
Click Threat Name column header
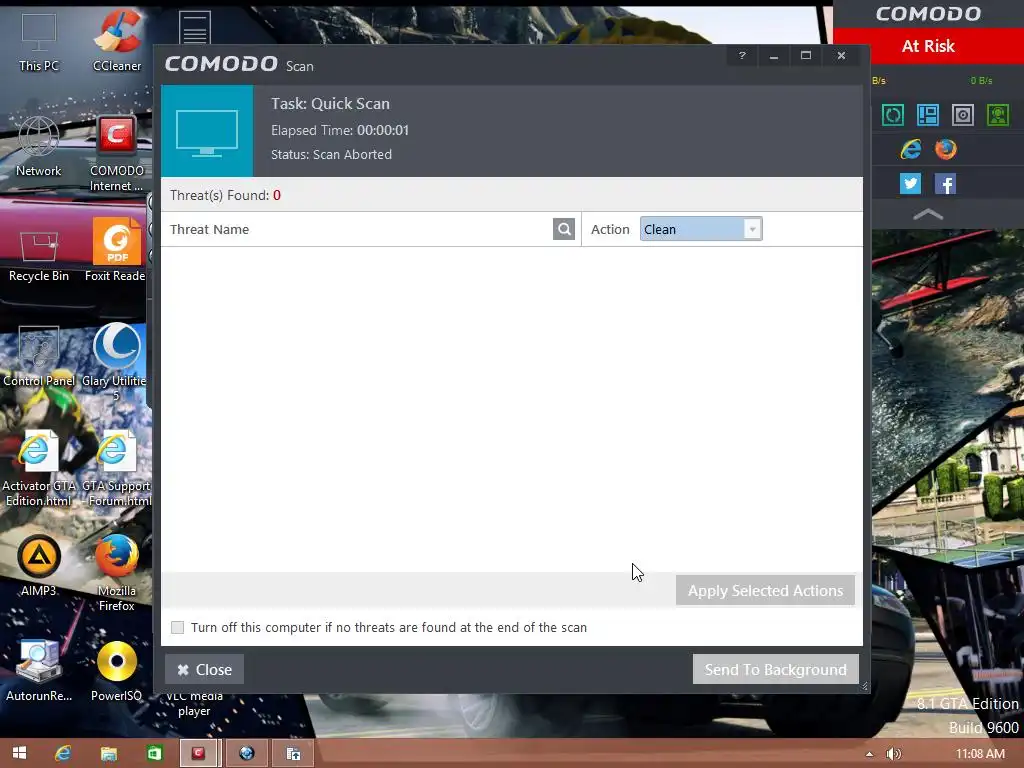(209, 229)
